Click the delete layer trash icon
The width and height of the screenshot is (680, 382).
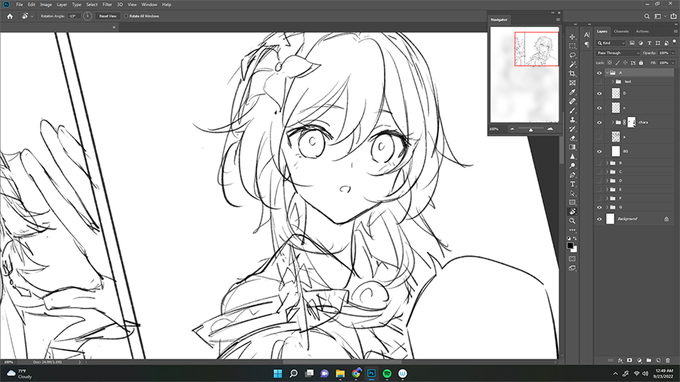pos(667,360)
